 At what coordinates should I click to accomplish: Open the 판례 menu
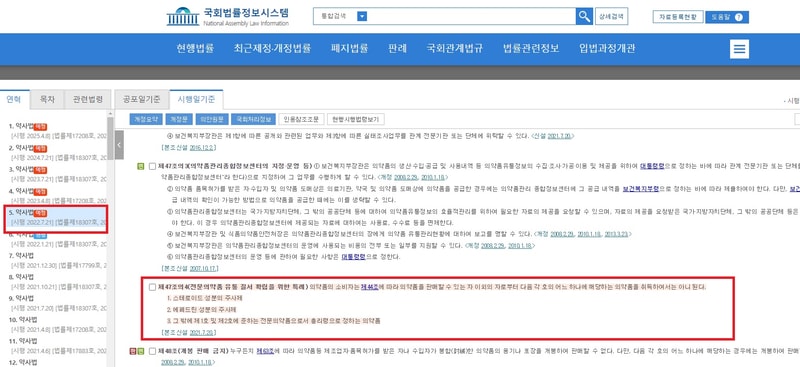(397, 49)
